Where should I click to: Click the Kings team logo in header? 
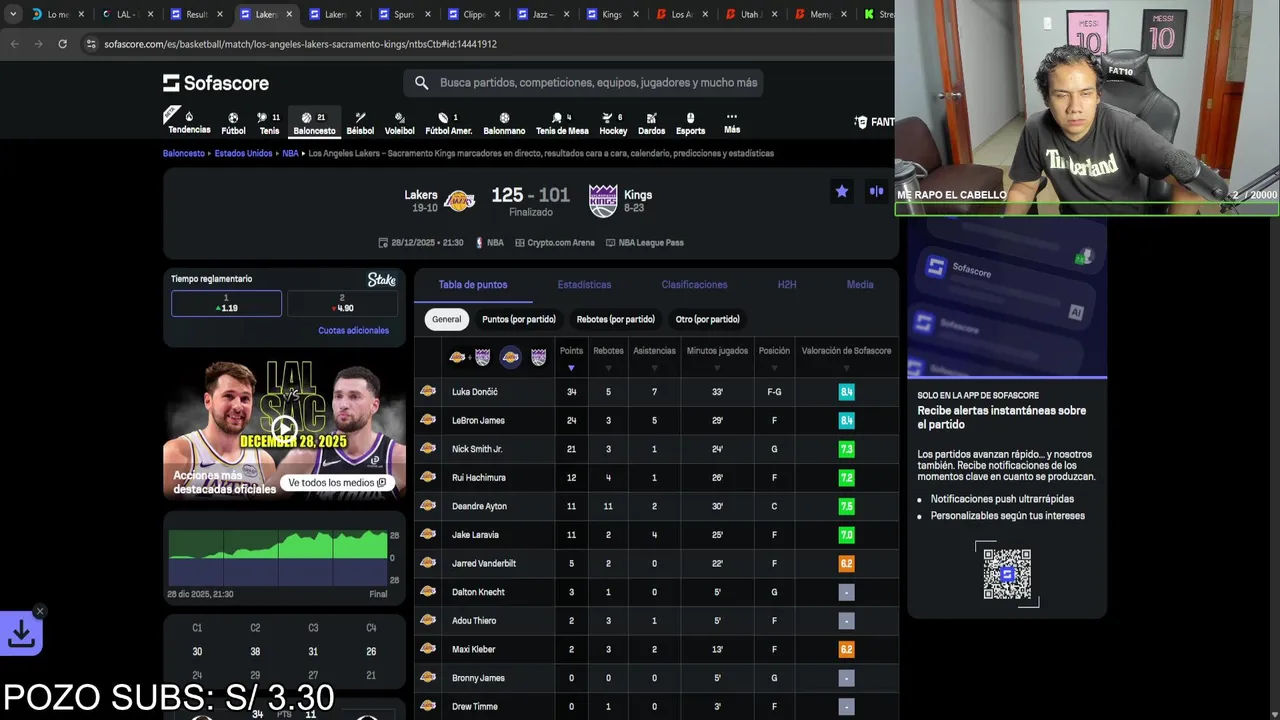click(603, 200)
